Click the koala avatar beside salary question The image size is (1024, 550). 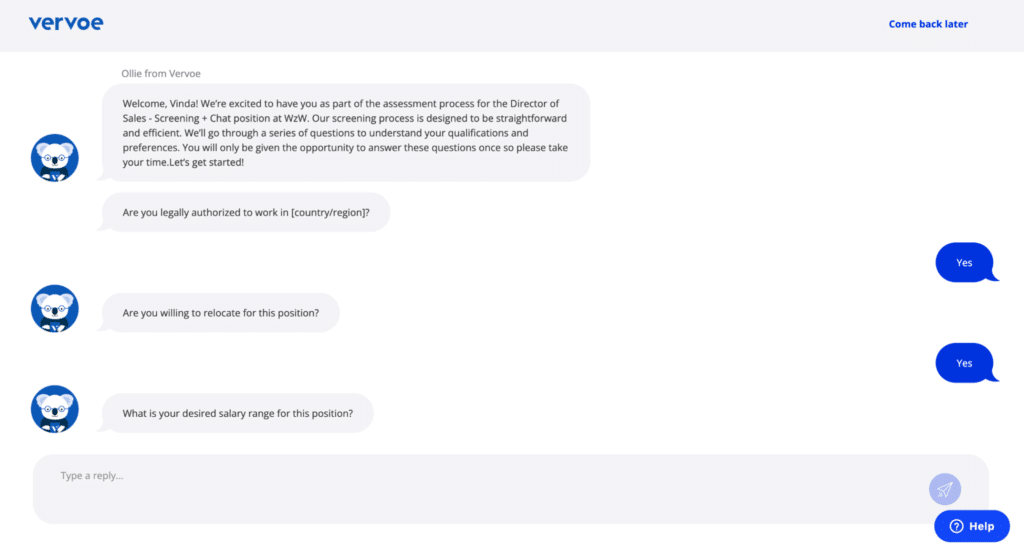click(x=55, y=409)
